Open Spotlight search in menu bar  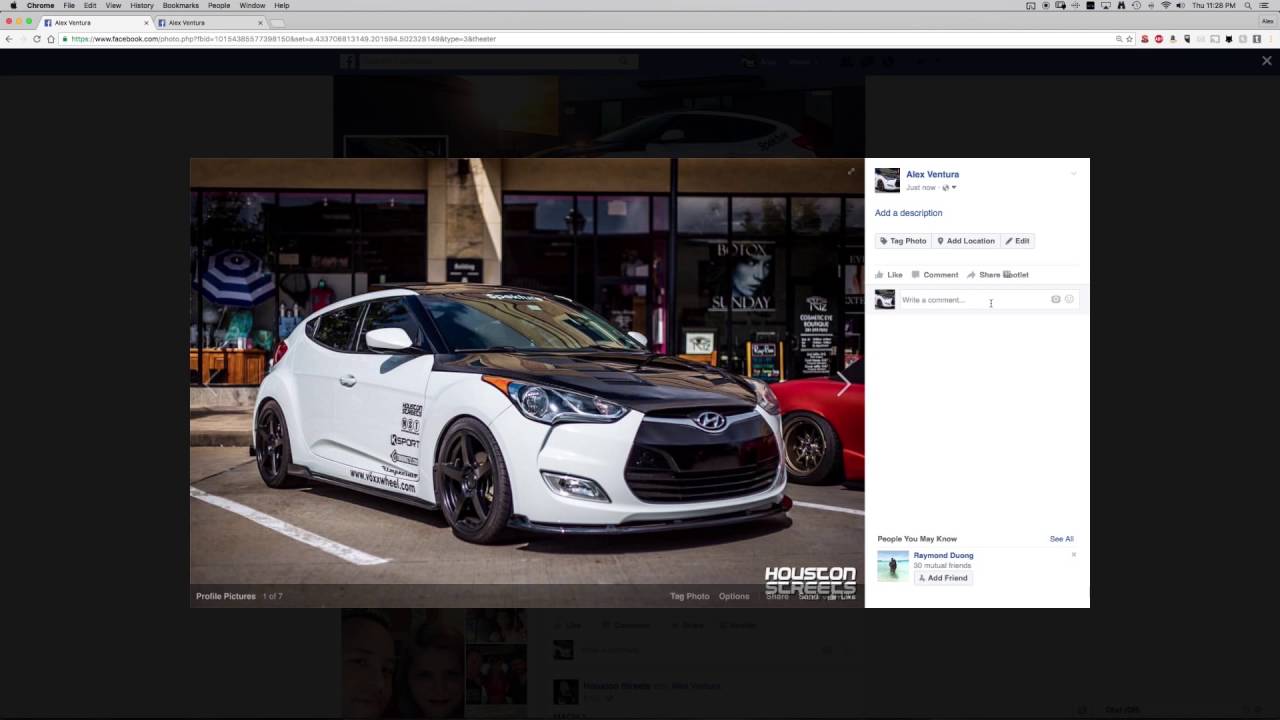pos(1248,5)
